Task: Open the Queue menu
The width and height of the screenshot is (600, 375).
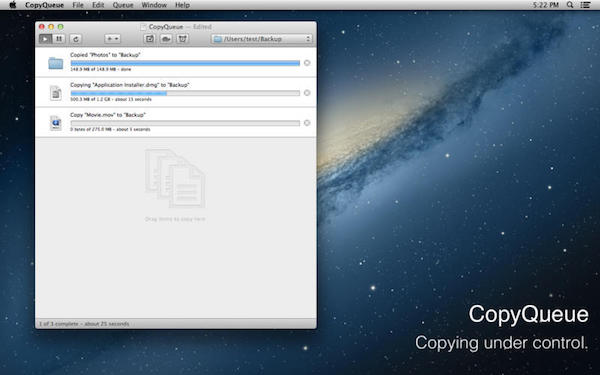Action: 123,5
